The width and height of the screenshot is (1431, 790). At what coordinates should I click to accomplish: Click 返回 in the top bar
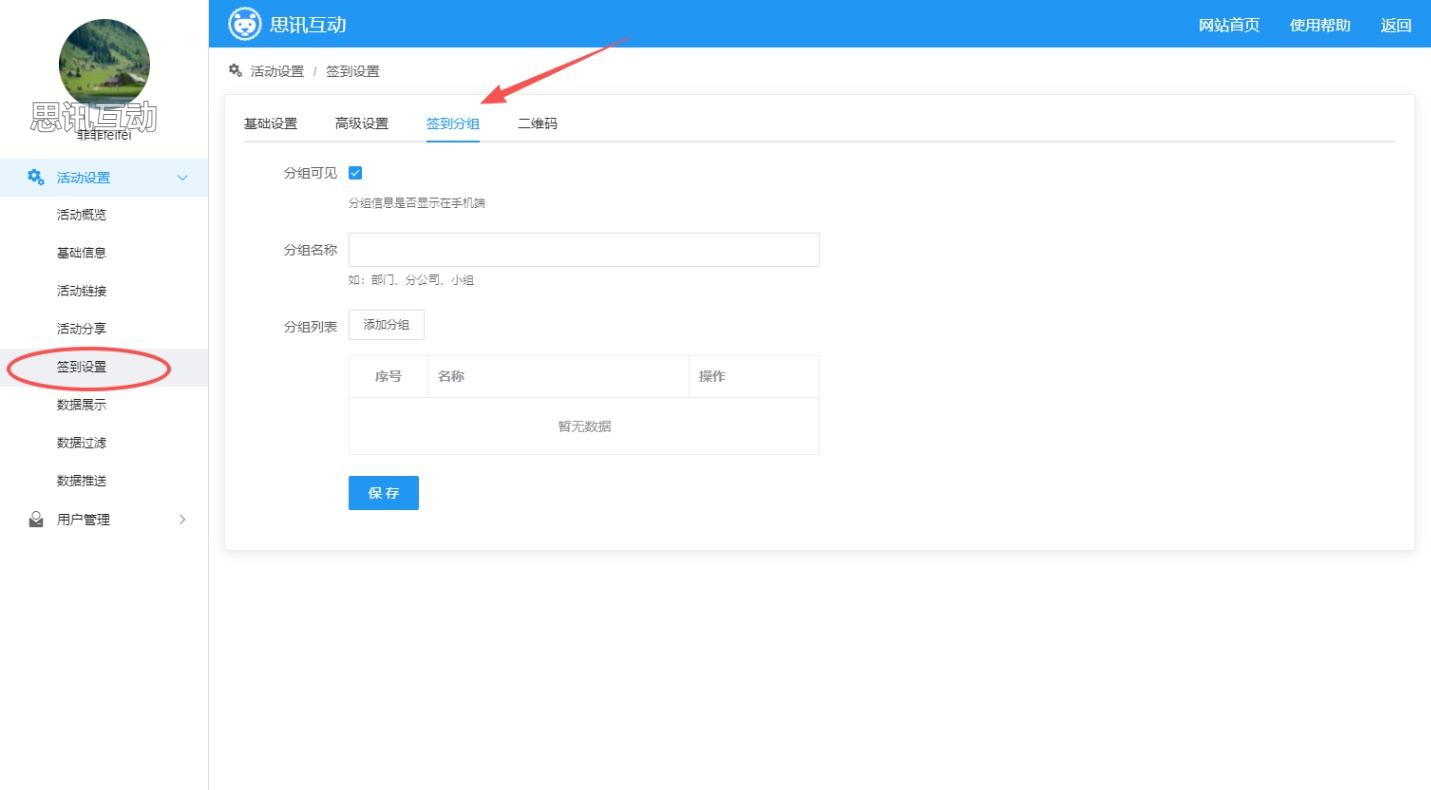coord(1396,25)
